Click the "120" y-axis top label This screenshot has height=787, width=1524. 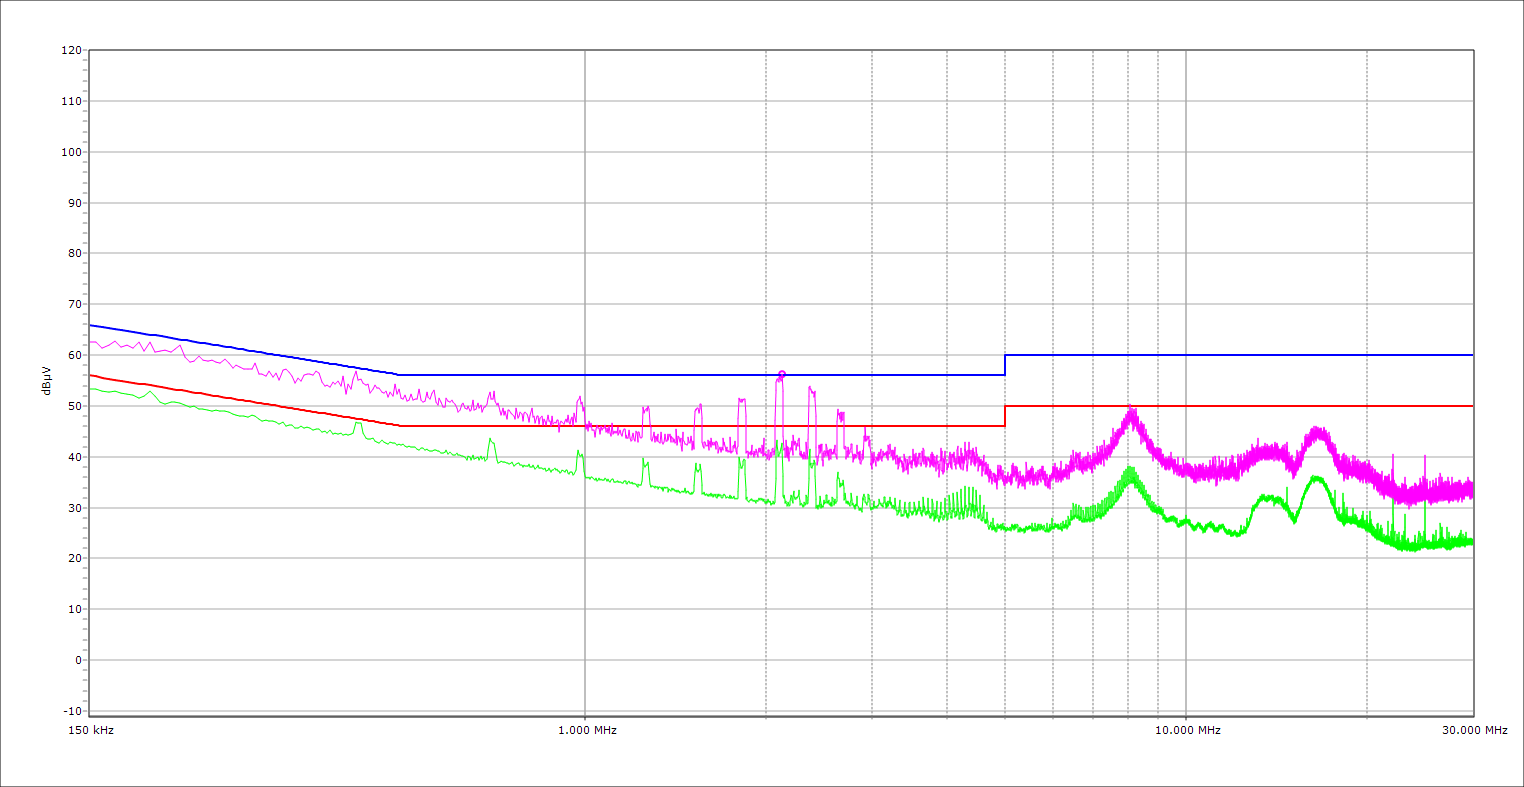pyautogui.click(x=71, y=51)
